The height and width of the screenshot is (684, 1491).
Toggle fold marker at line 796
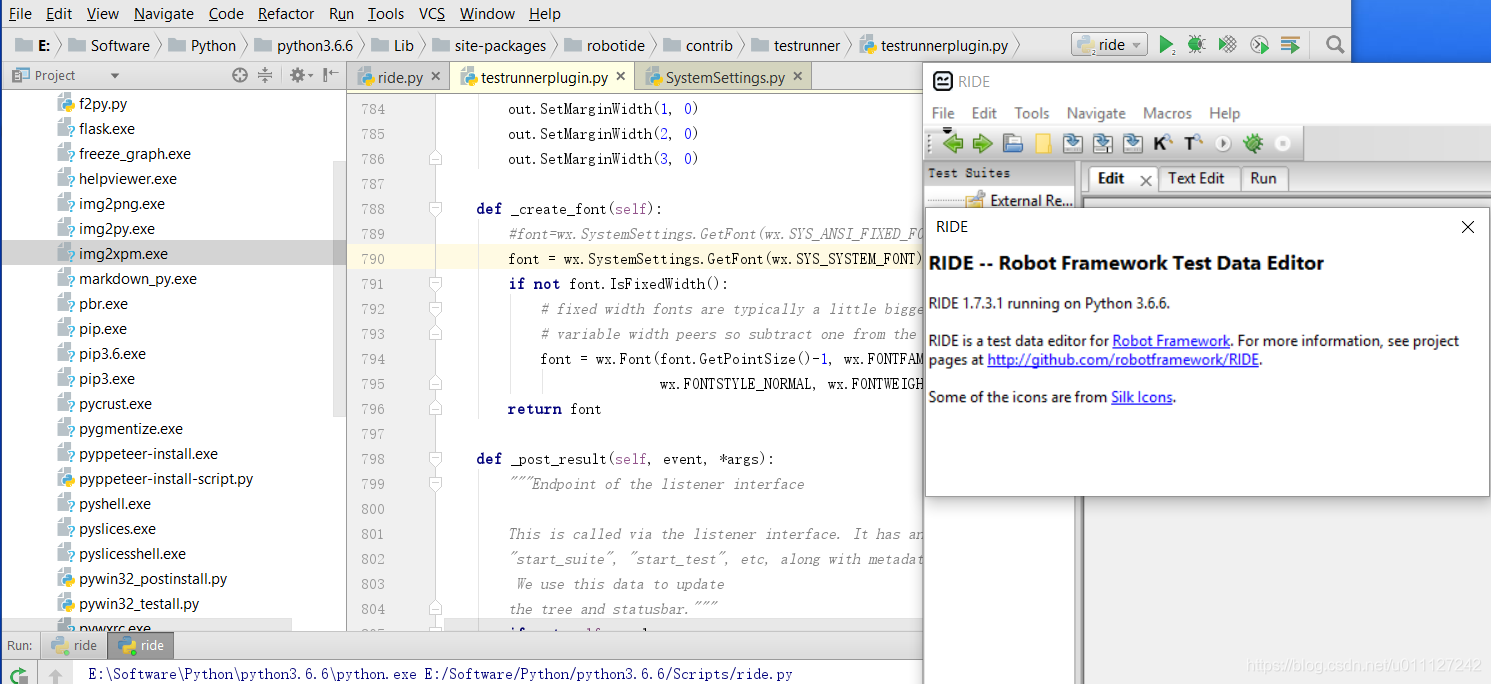point(435,409)
